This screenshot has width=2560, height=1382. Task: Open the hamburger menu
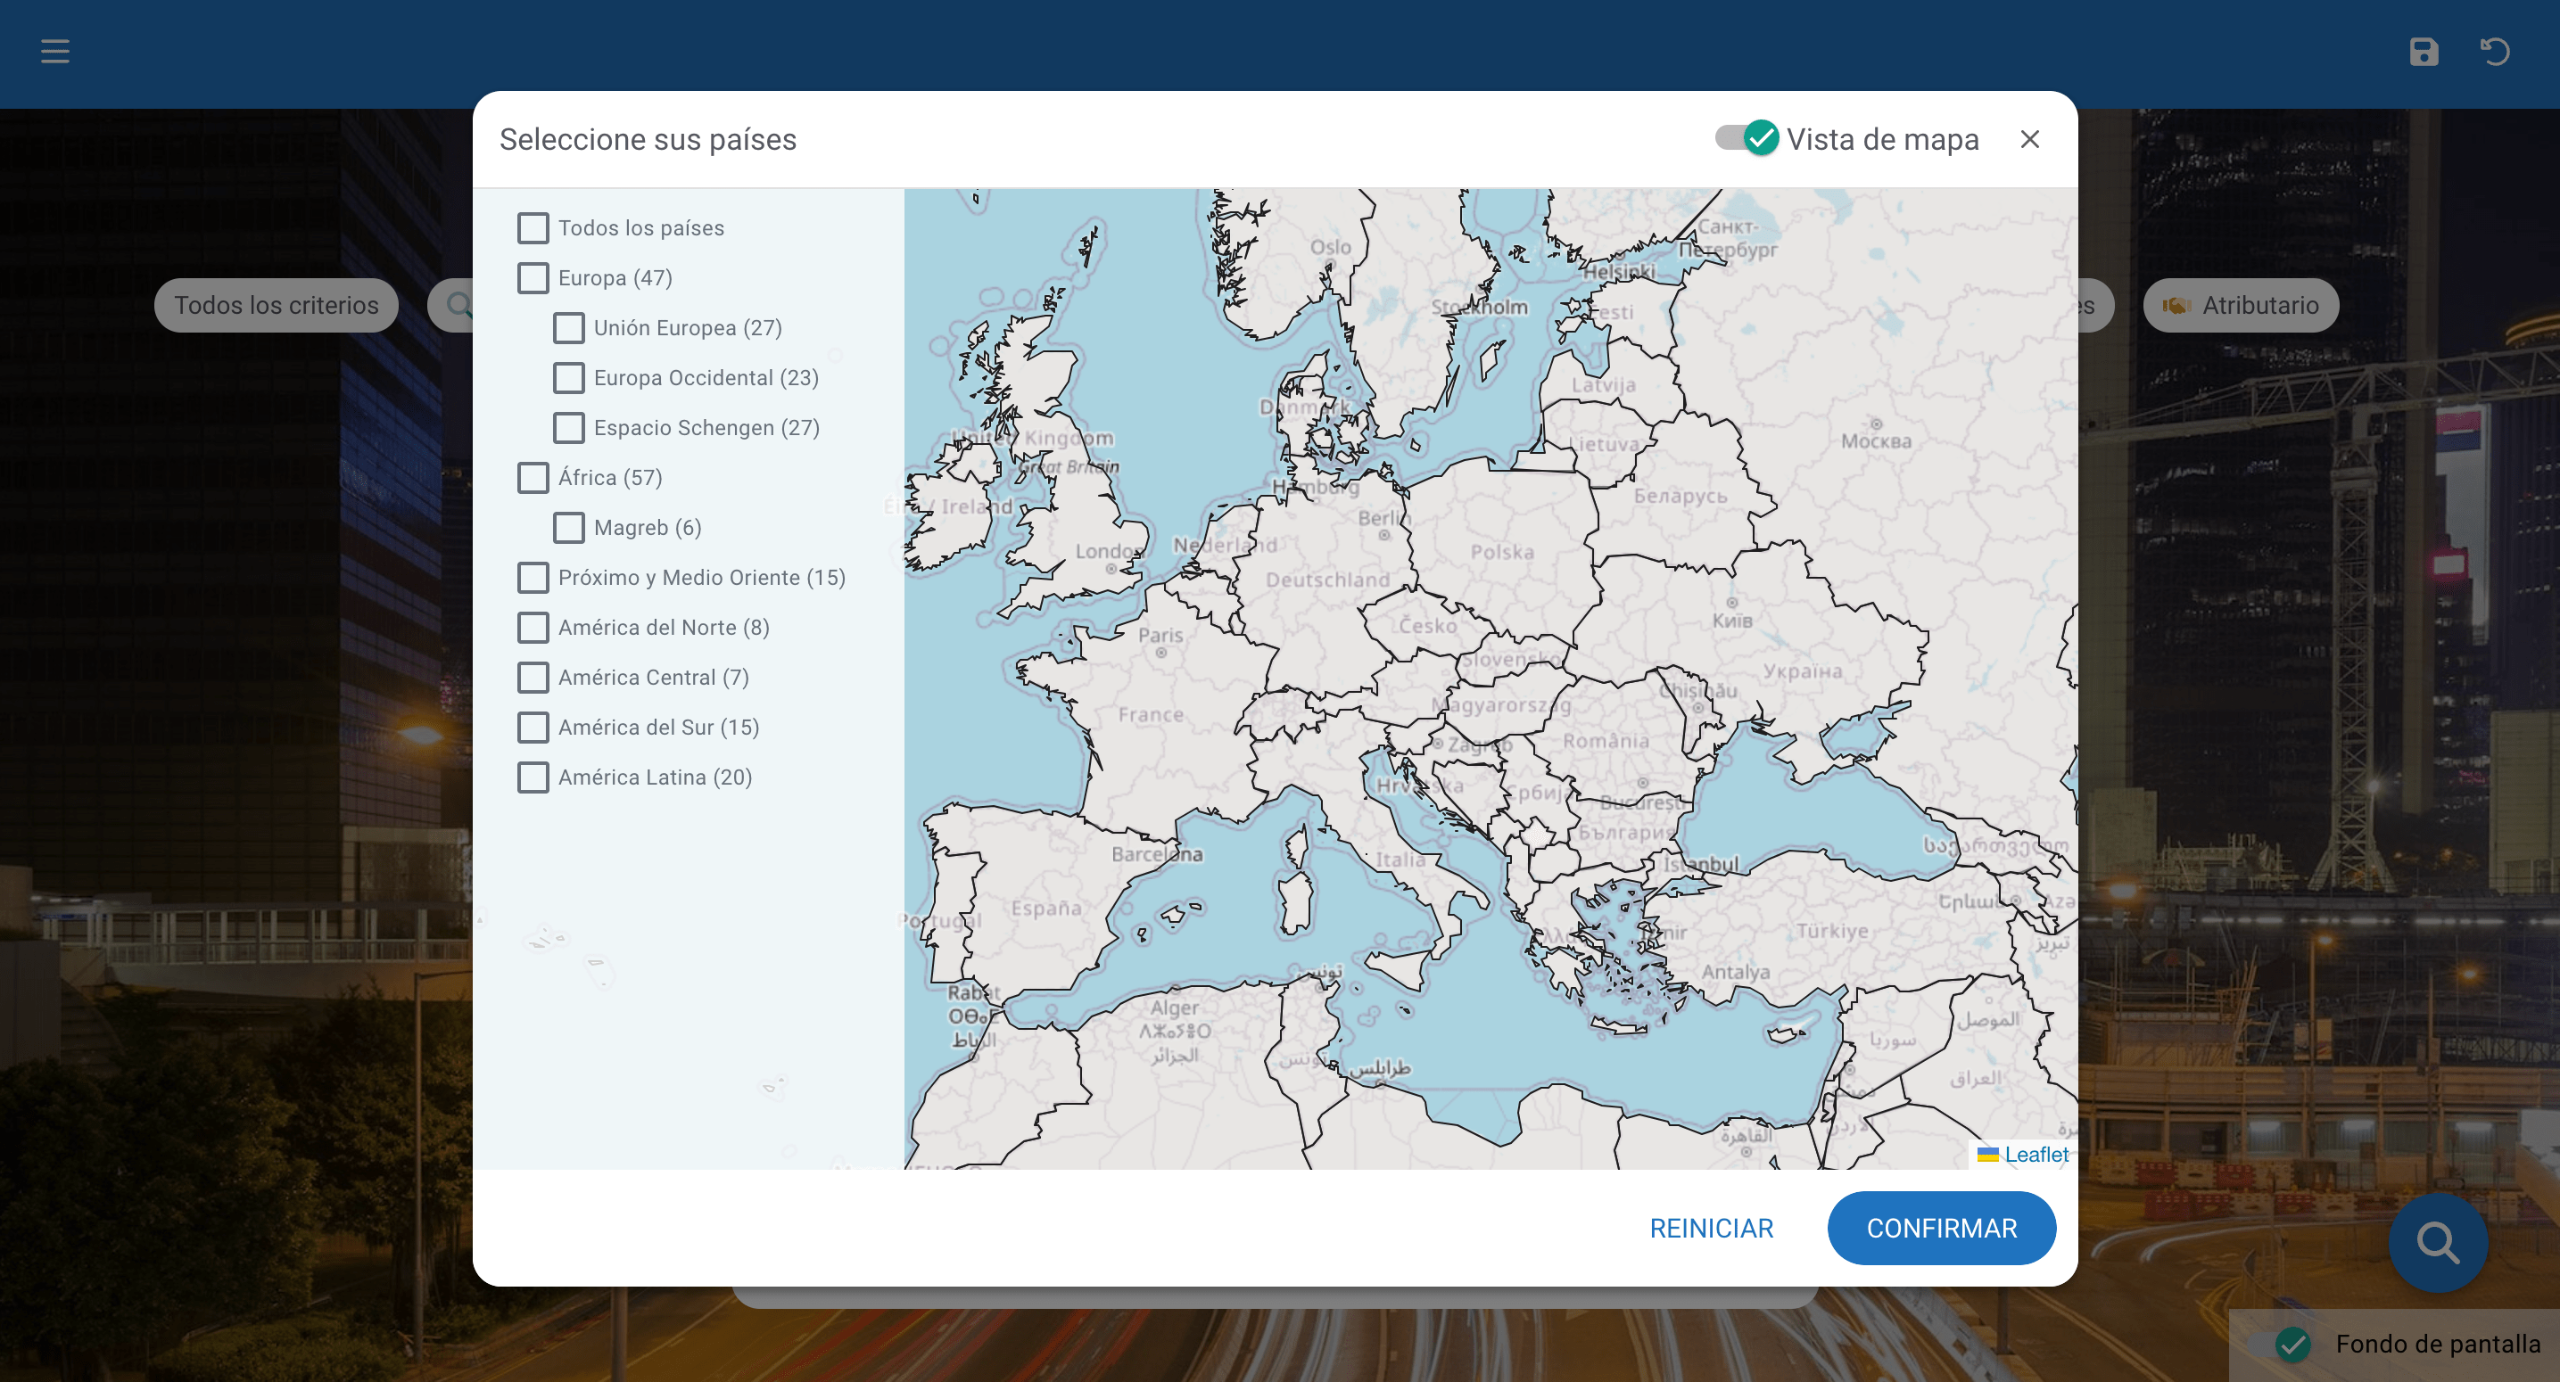point(55,51)
